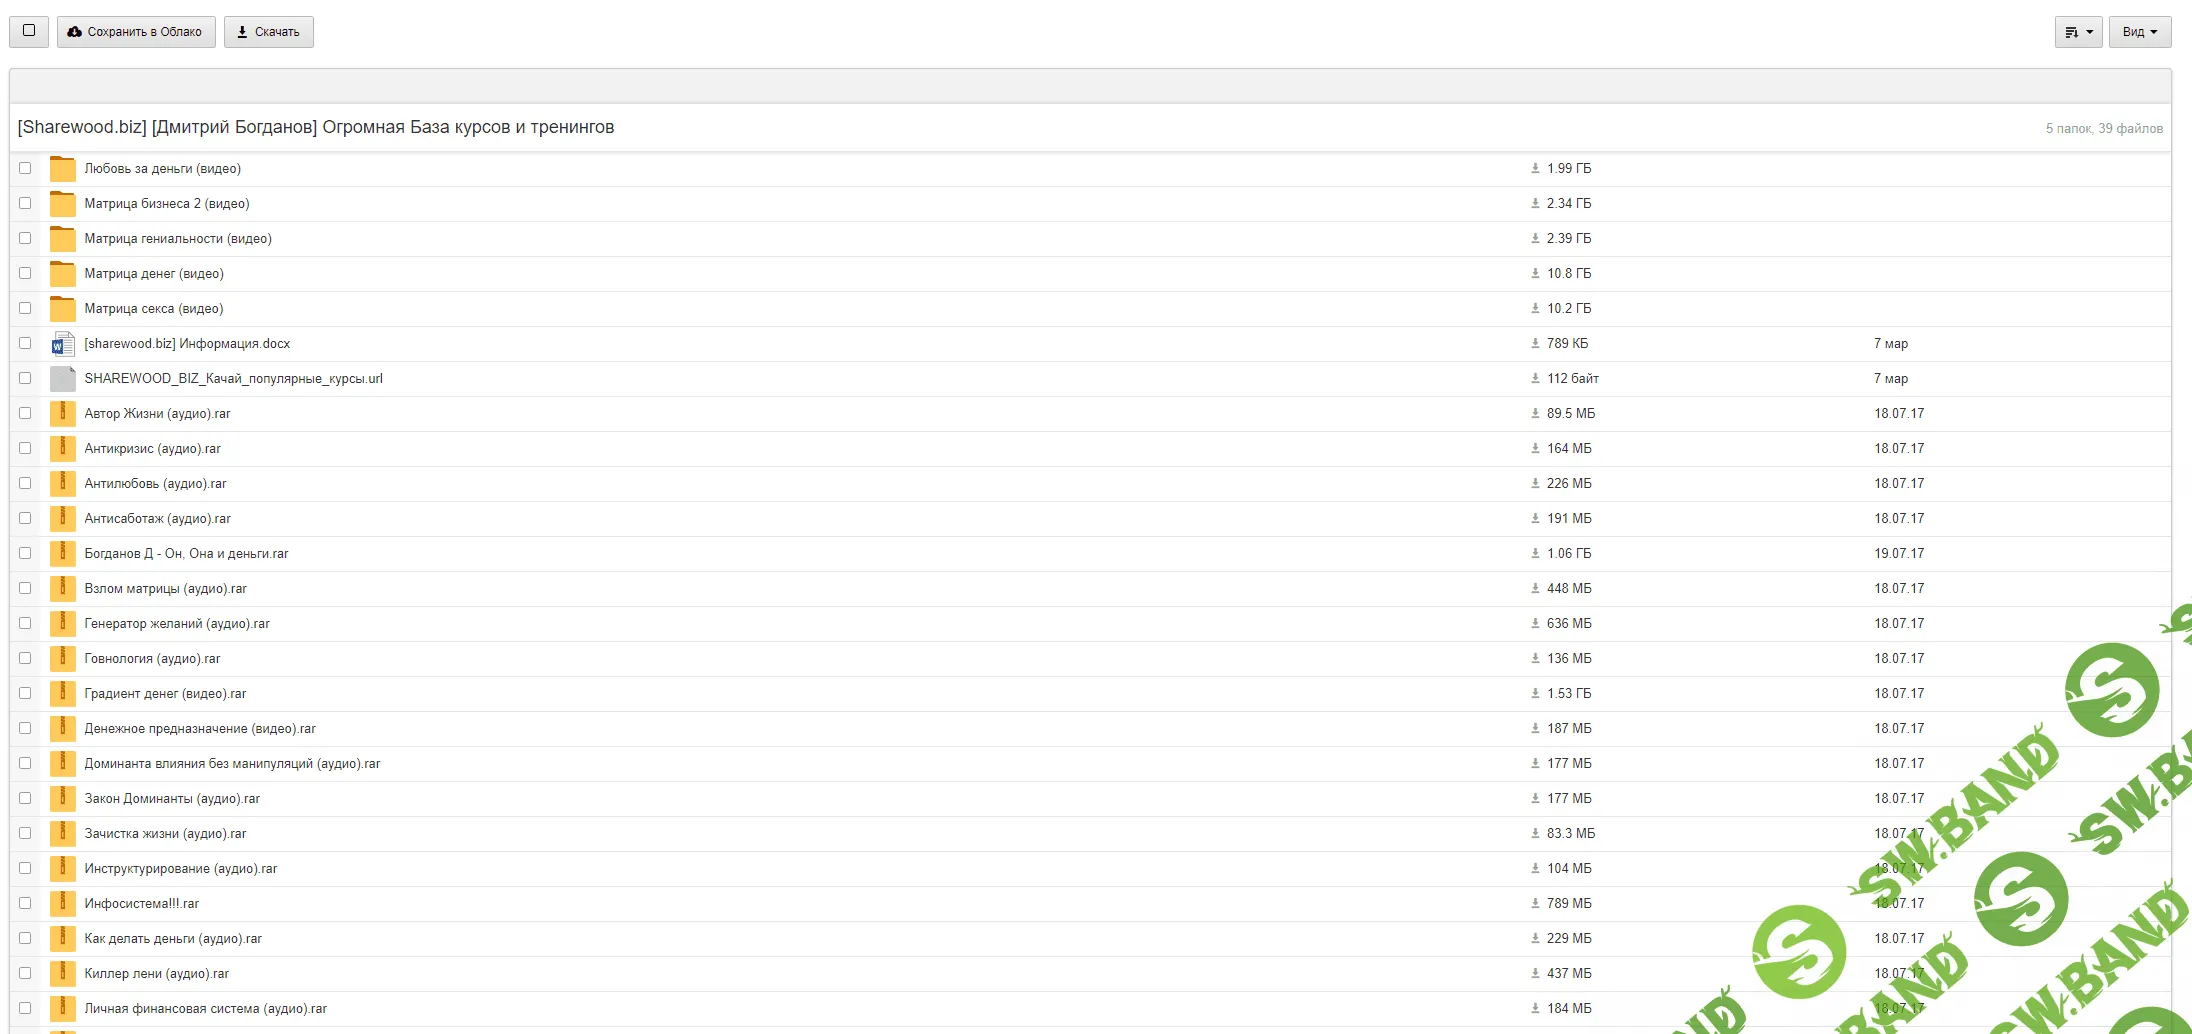Screen dimensions: 2192x1034
Task: Check the box for Говнология (аудио).rar
Action: pos(25,659)
